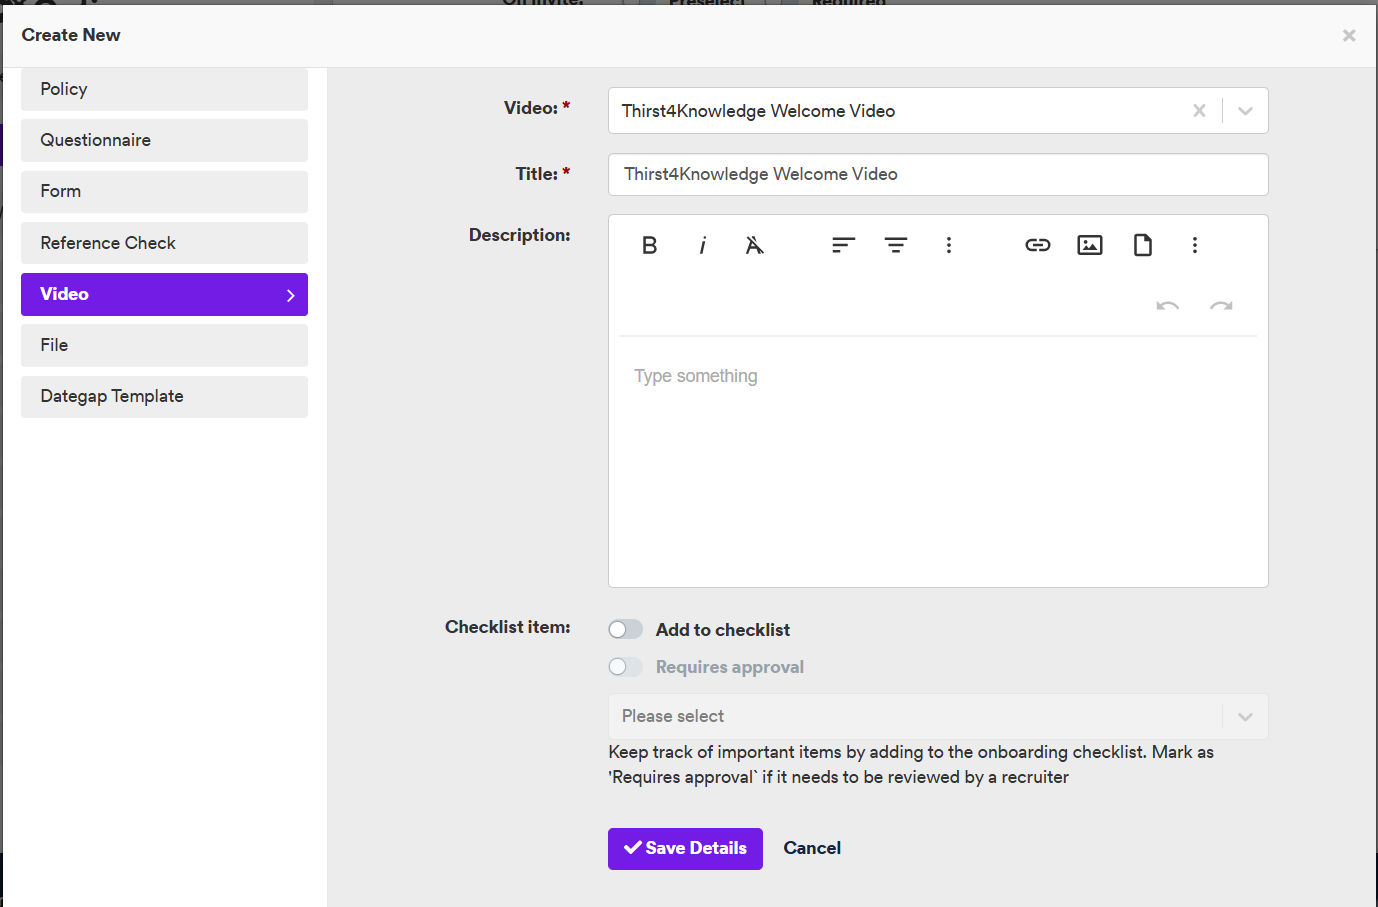Select the Video sidebar item
This screenshot has height=907, width=1378.
coord(164,294)
